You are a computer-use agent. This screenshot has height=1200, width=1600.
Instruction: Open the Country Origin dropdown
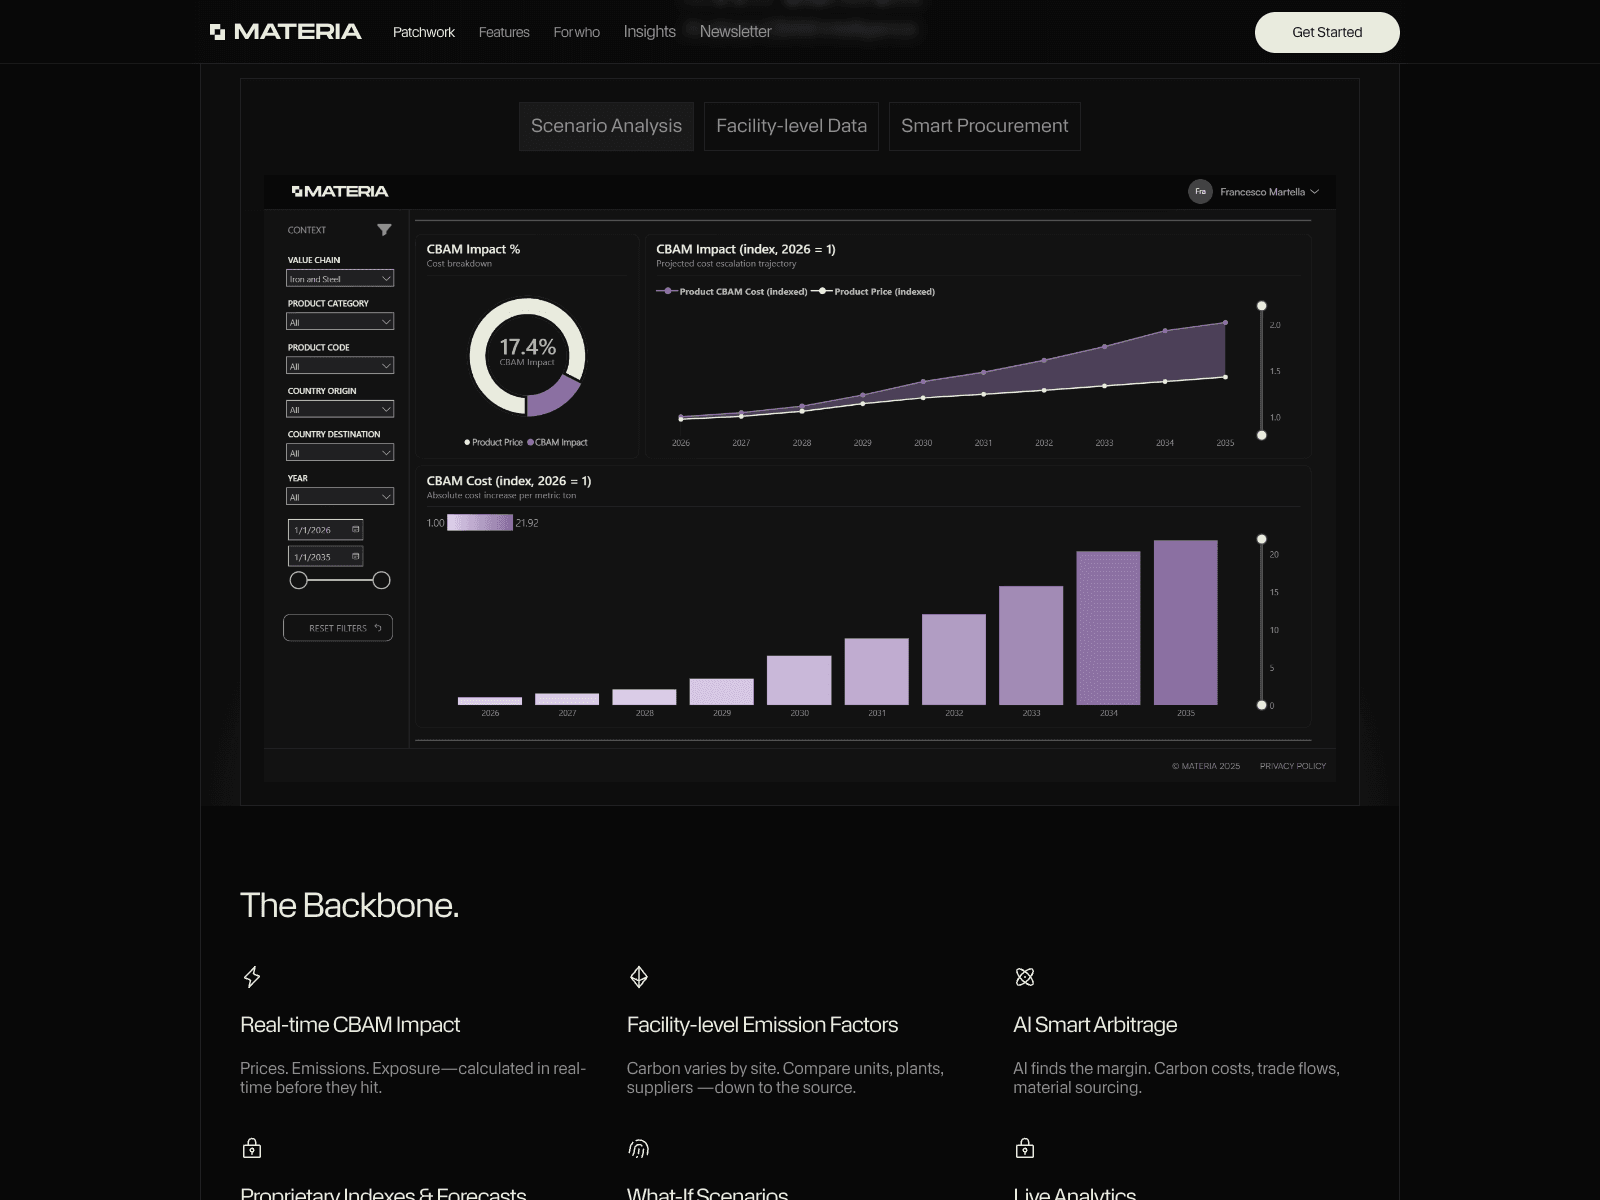point(340,409)
